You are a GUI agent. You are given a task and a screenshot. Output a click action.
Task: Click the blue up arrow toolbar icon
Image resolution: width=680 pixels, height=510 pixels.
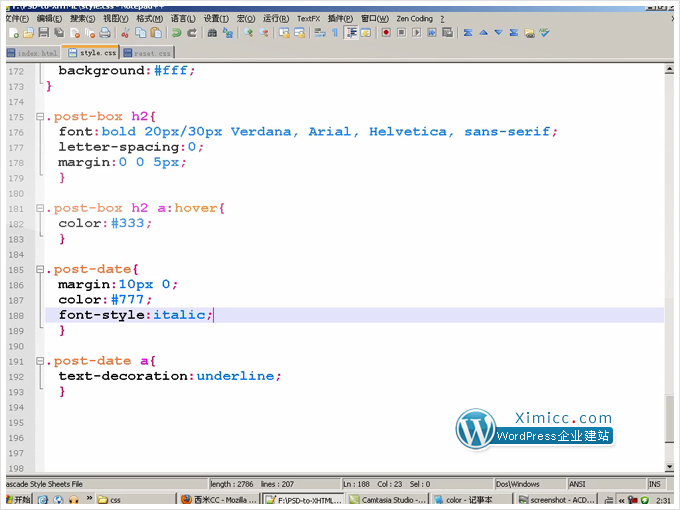[484, 33]
